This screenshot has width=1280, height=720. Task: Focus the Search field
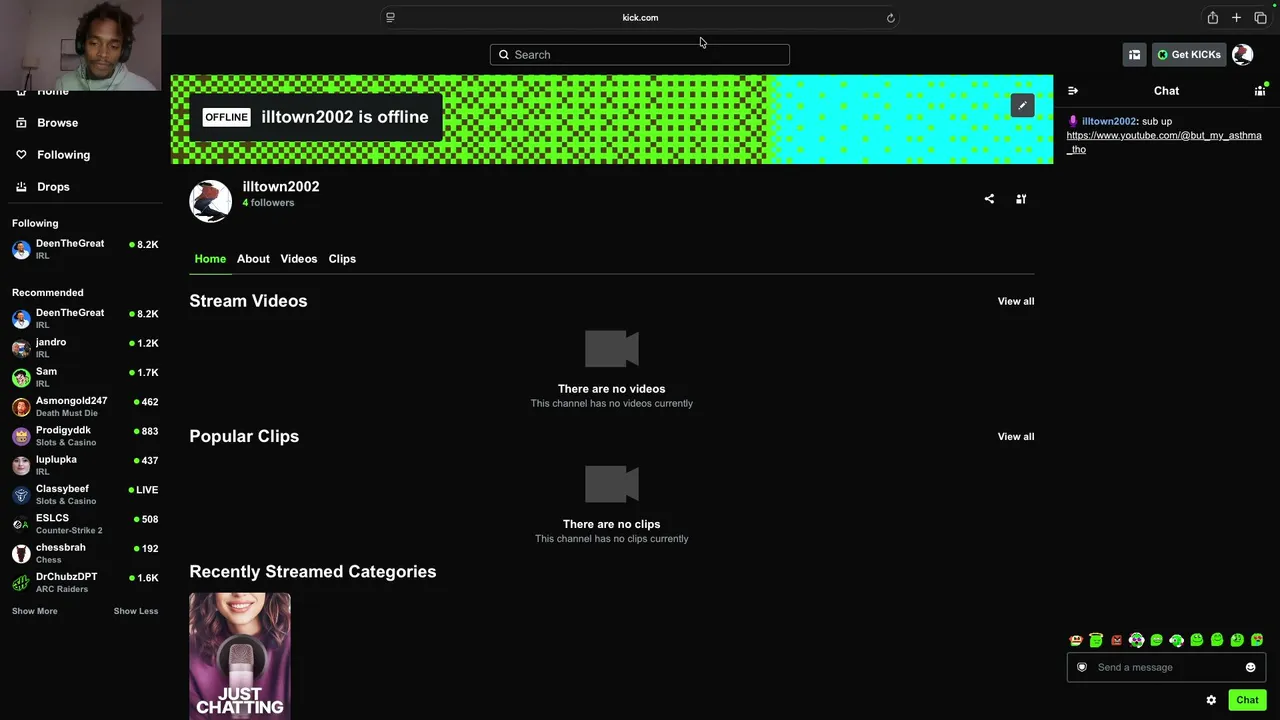click(640, 55)
